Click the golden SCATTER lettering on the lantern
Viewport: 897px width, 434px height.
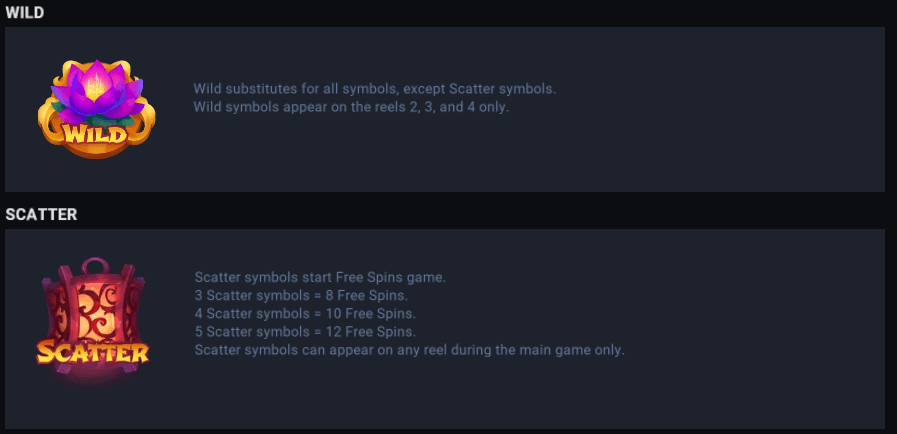[93, 352]
